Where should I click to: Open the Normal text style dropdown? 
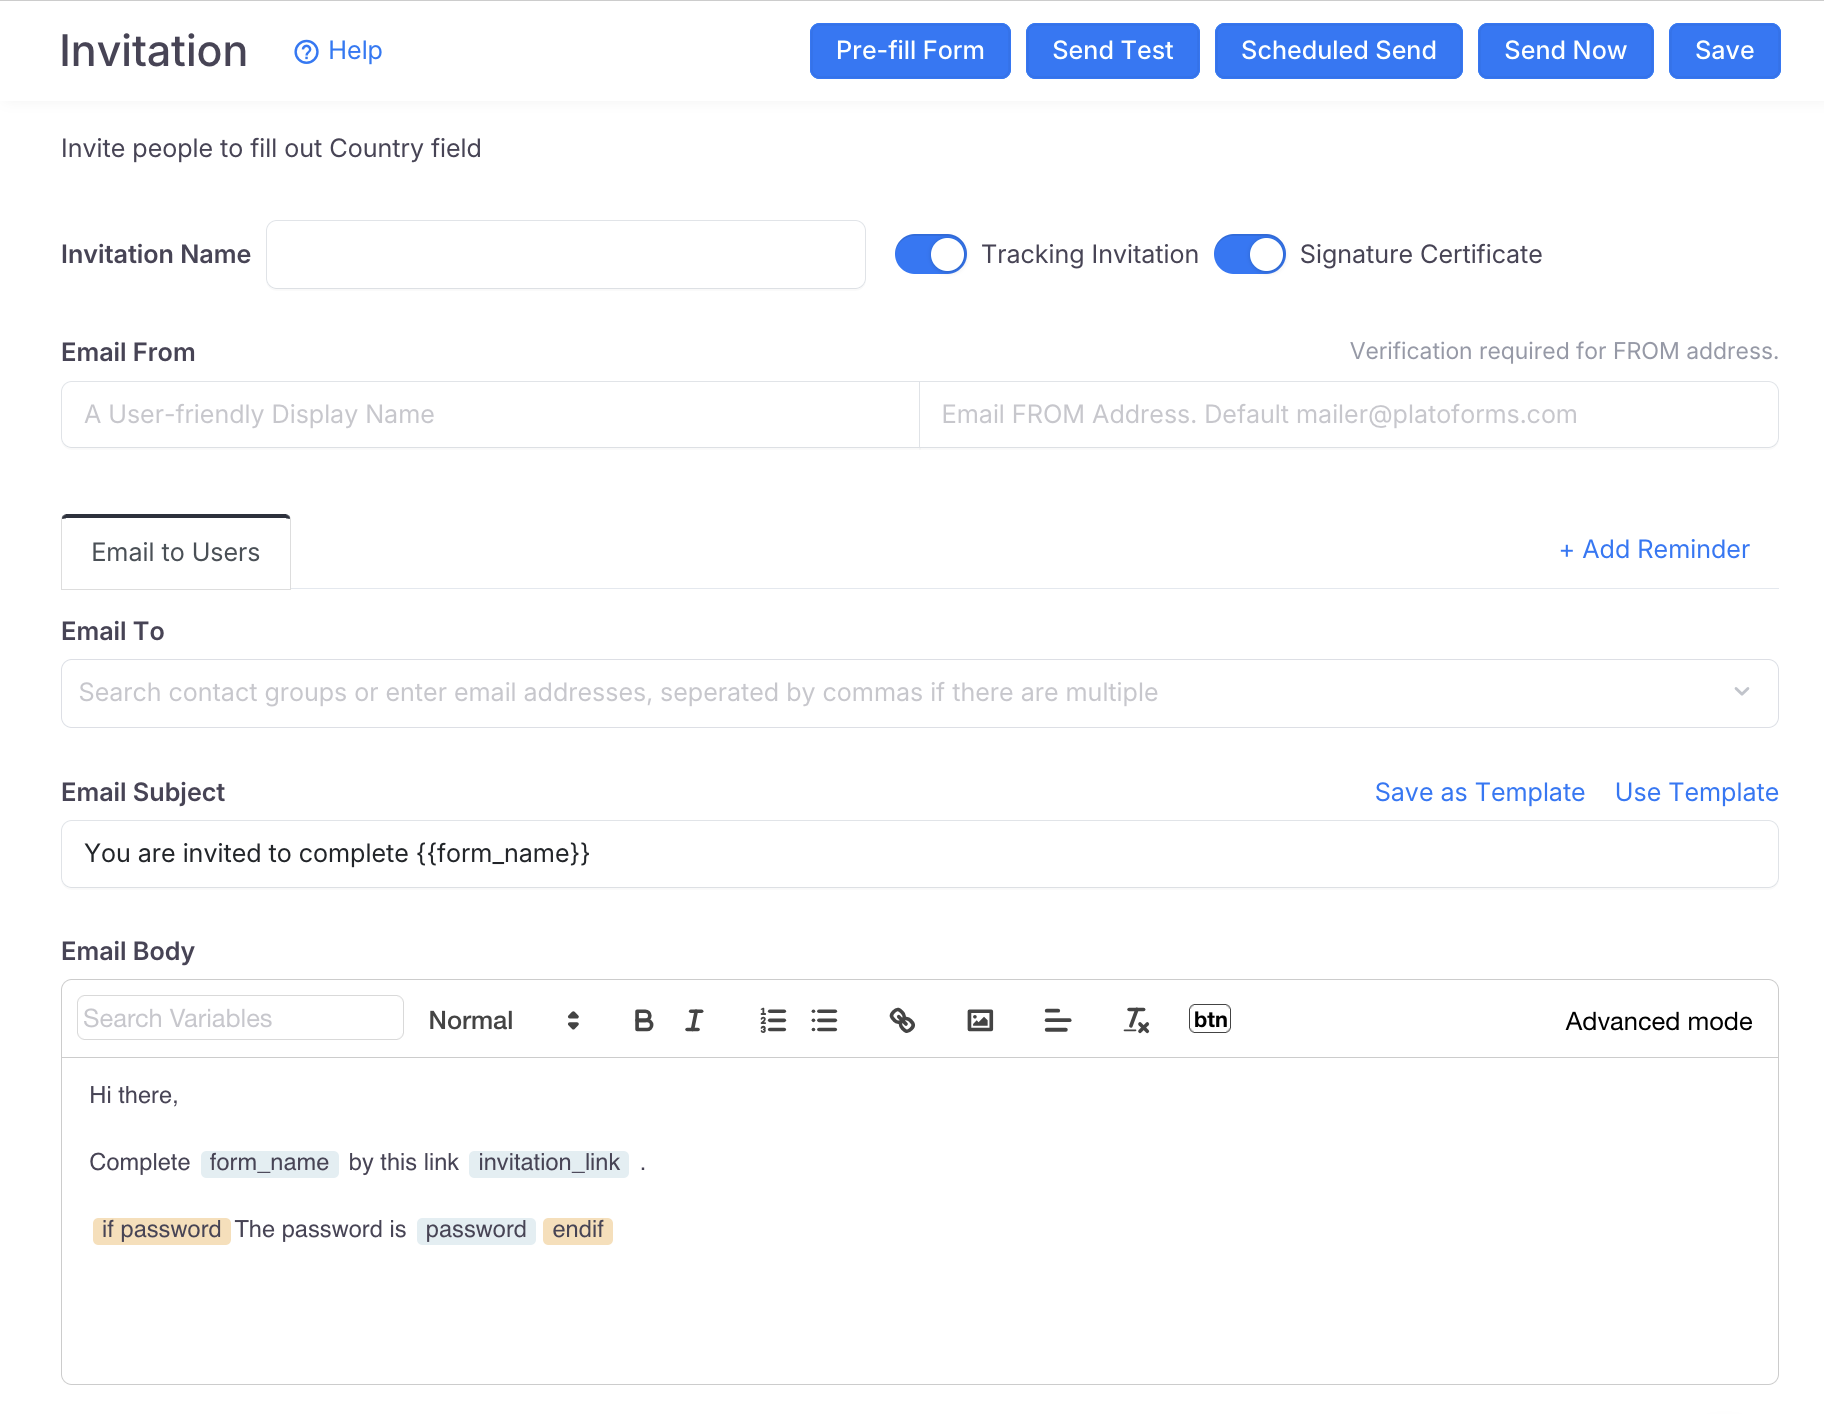[x=503, y=1020]
